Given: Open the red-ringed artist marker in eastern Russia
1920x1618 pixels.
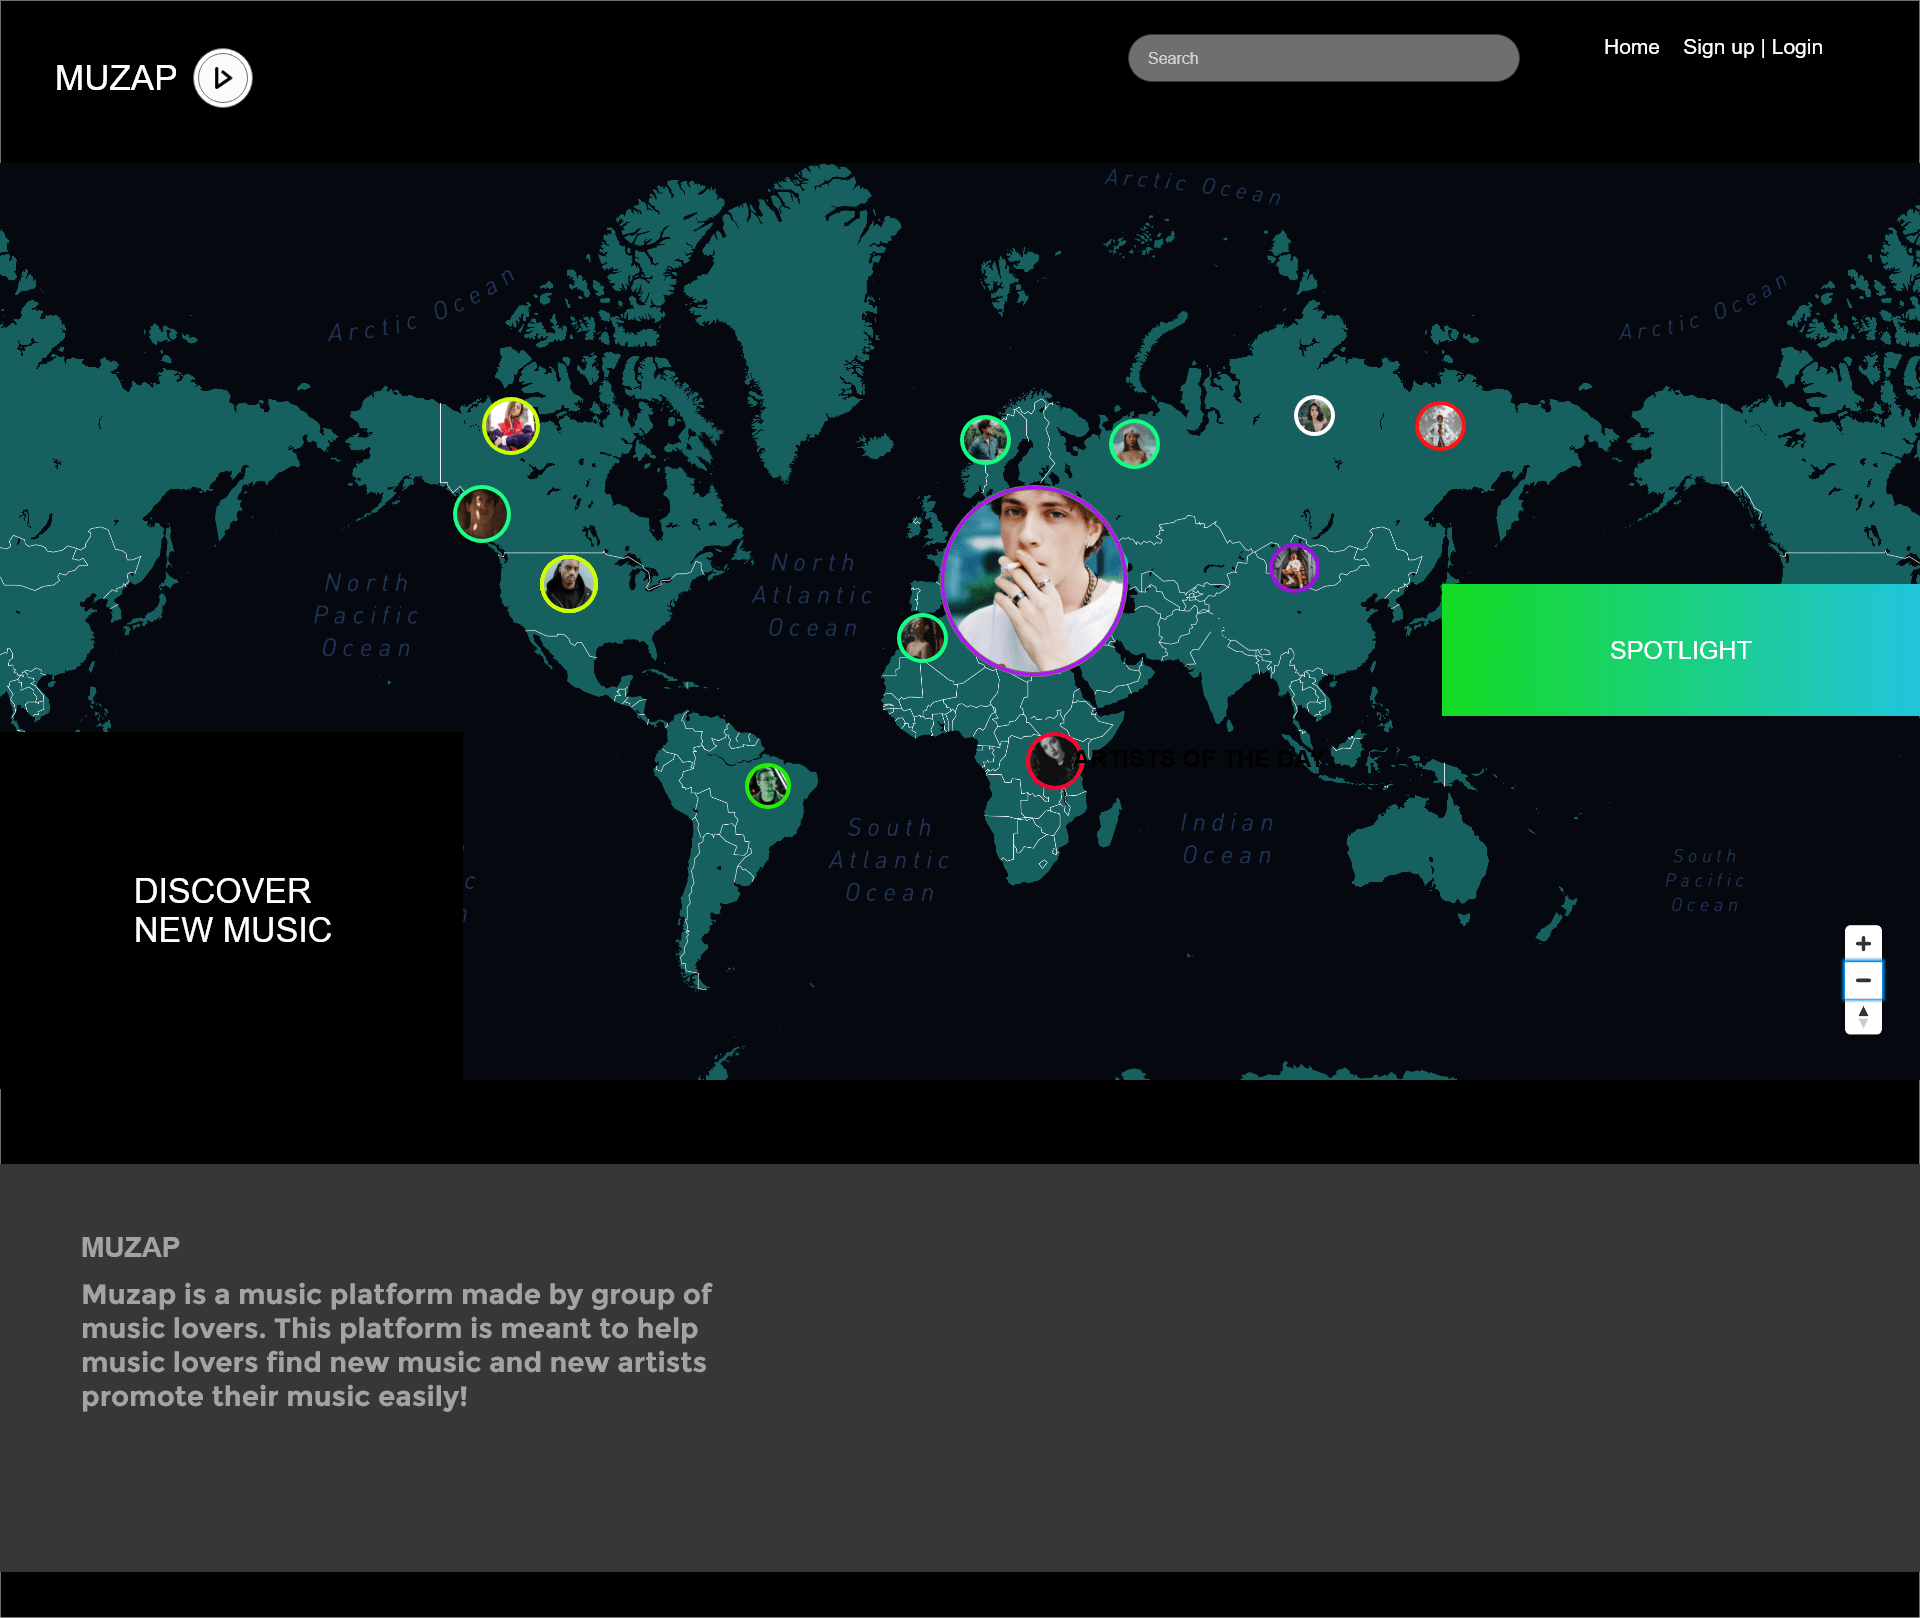Looking at the screenshot, I should point(1440,426).
